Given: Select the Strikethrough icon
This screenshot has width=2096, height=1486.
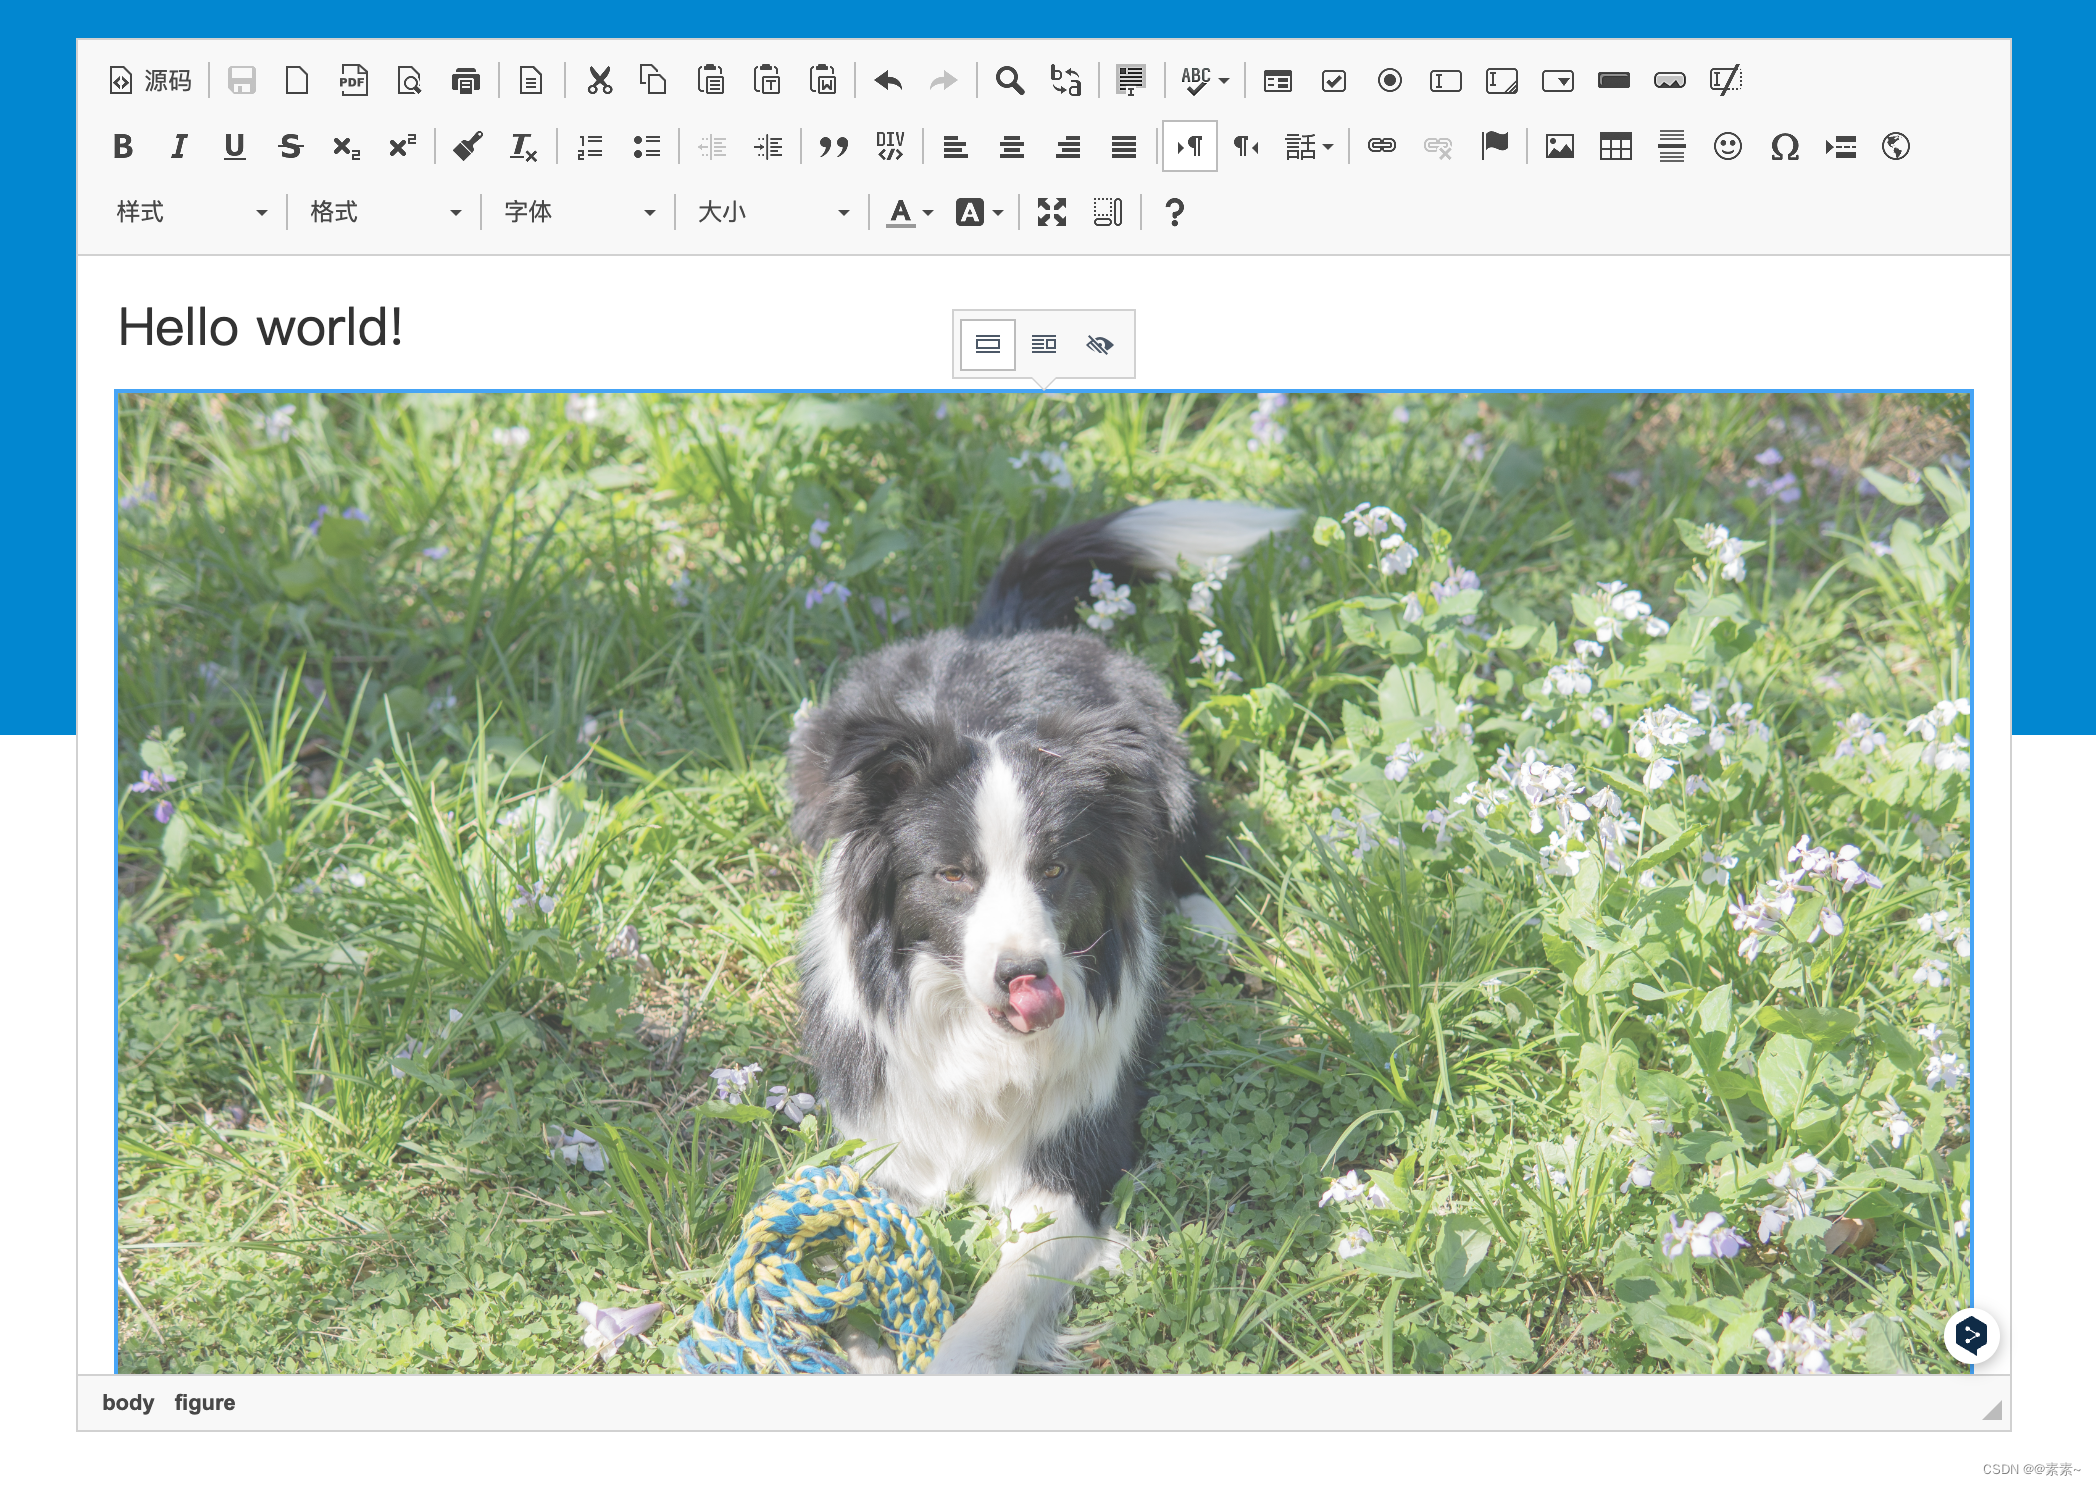Looking at the screenshot, I should pyautogui.click(x=290, y=147).
